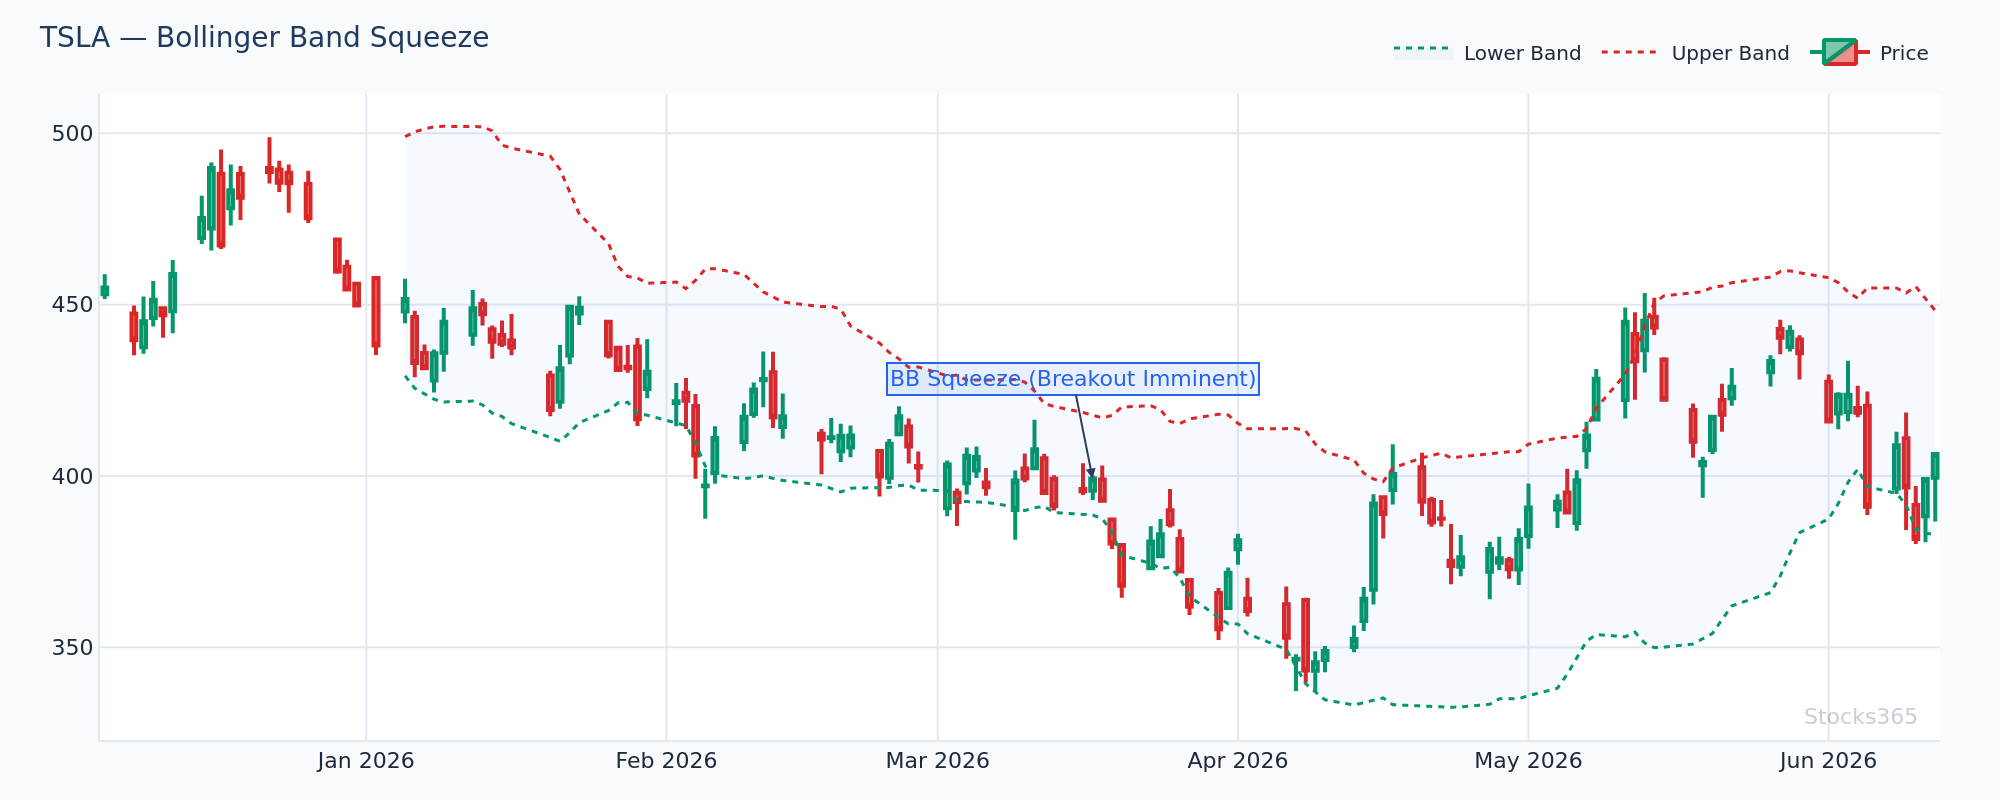2000x800 pixels.
Task: Click the red dotted Upper Band legend swatch
Action: [x=1631, y=52]
